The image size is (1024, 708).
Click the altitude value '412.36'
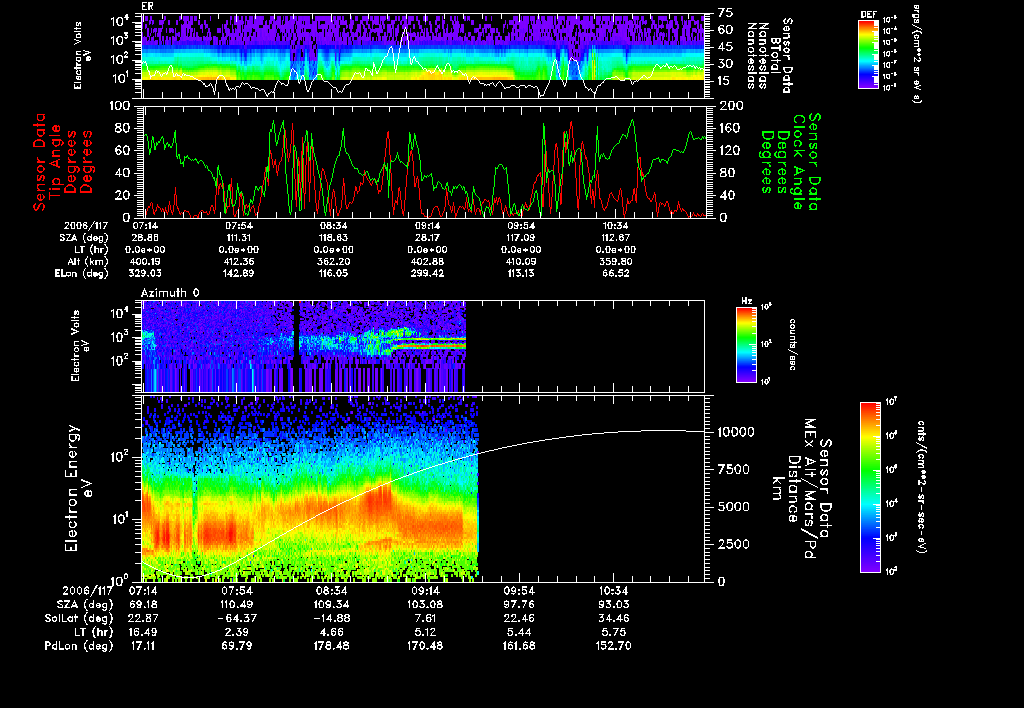pos(238,261)
